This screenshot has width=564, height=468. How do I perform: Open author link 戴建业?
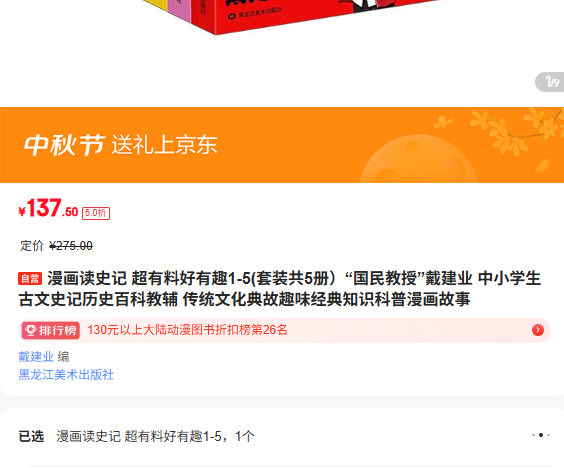(36, 356)
